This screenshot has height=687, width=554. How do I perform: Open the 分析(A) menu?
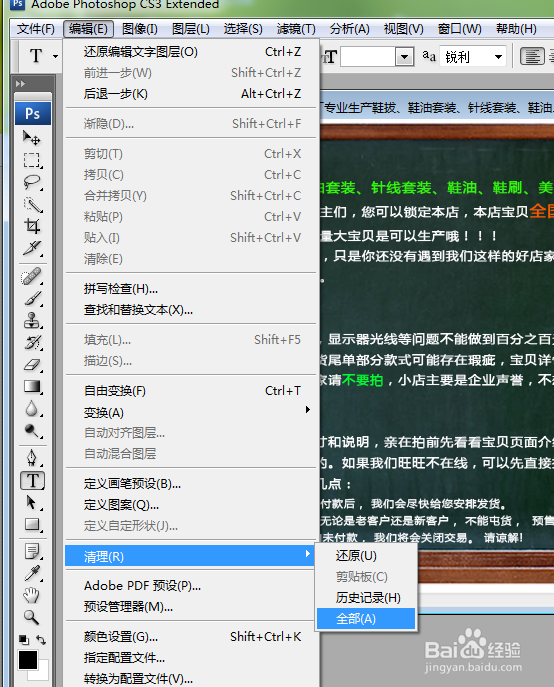pyautogui.click(x=349, y=29)
